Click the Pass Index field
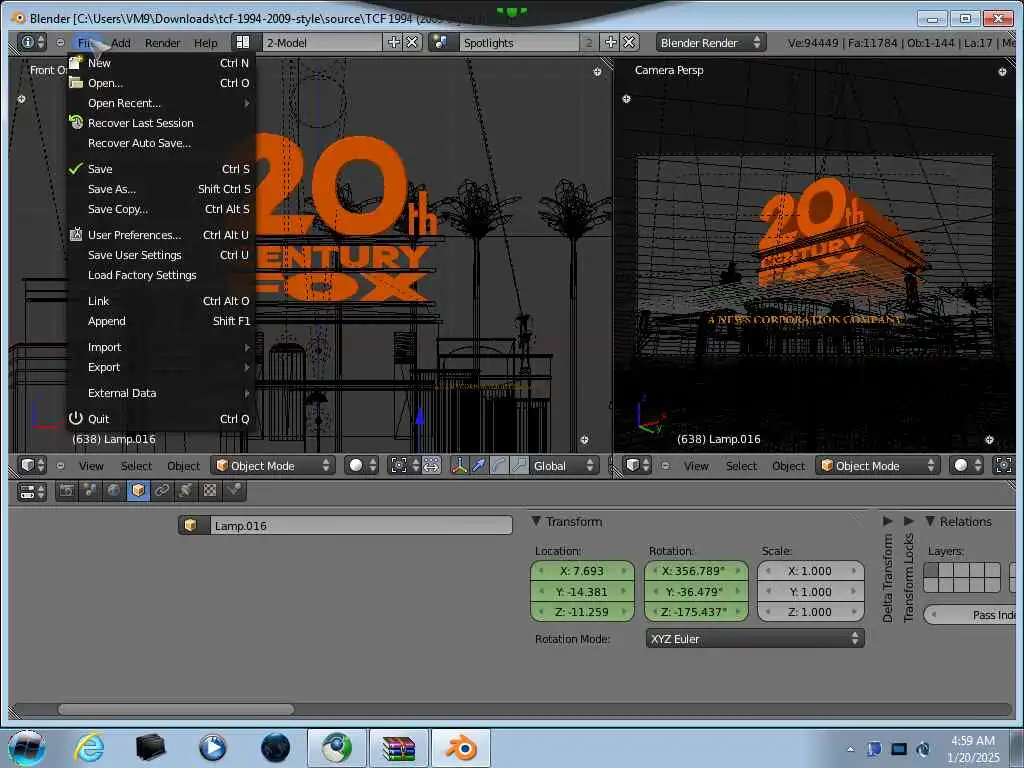The image size is (1024, 768). pos(970,615)
